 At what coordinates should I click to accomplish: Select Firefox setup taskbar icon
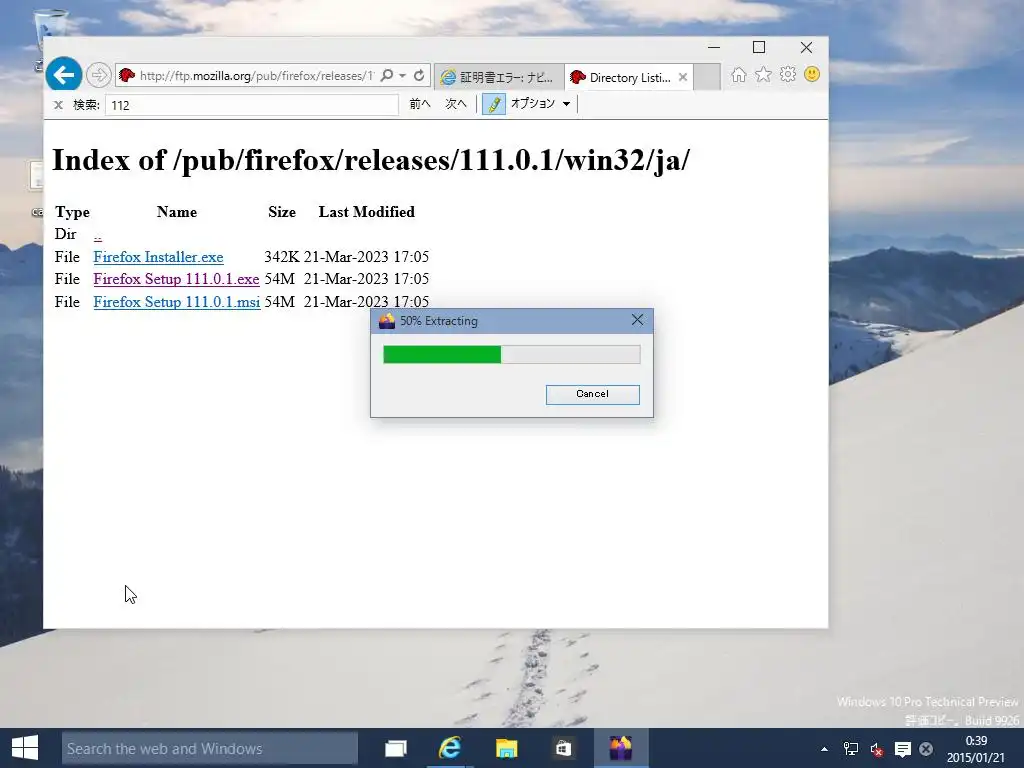620,748
